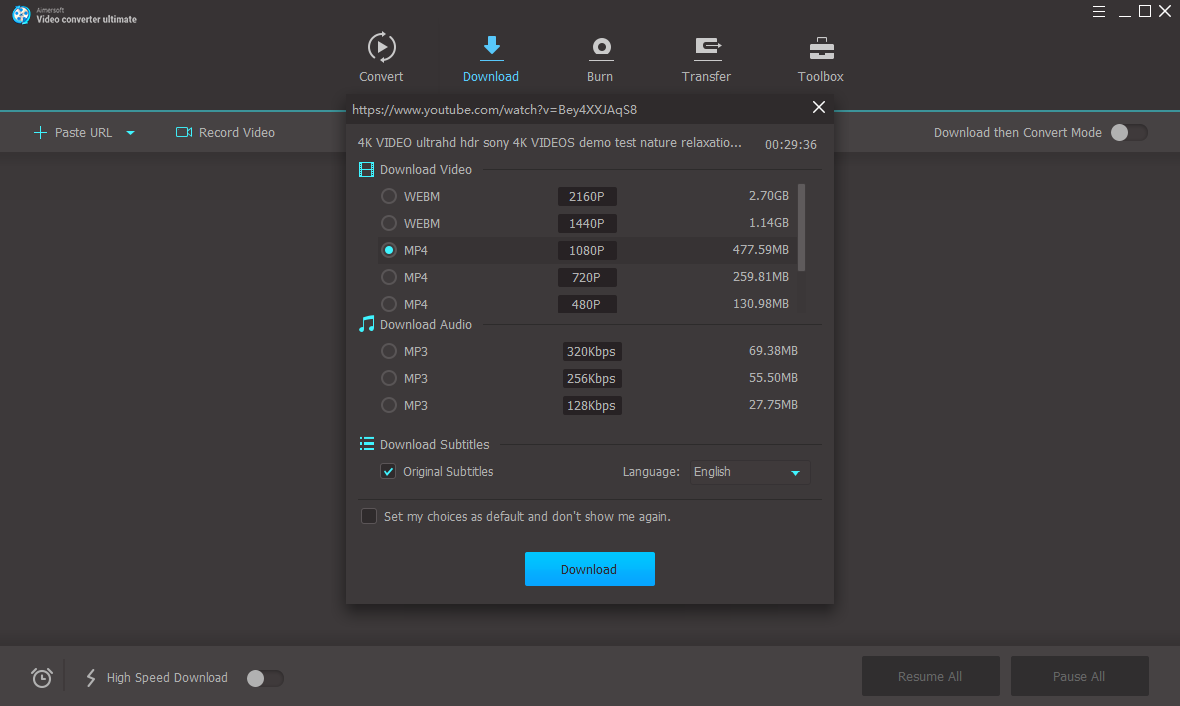Viewport: 1180px width, 706px height.
Task: Click the Download Subtitles list icon
Action: [366, 444]
